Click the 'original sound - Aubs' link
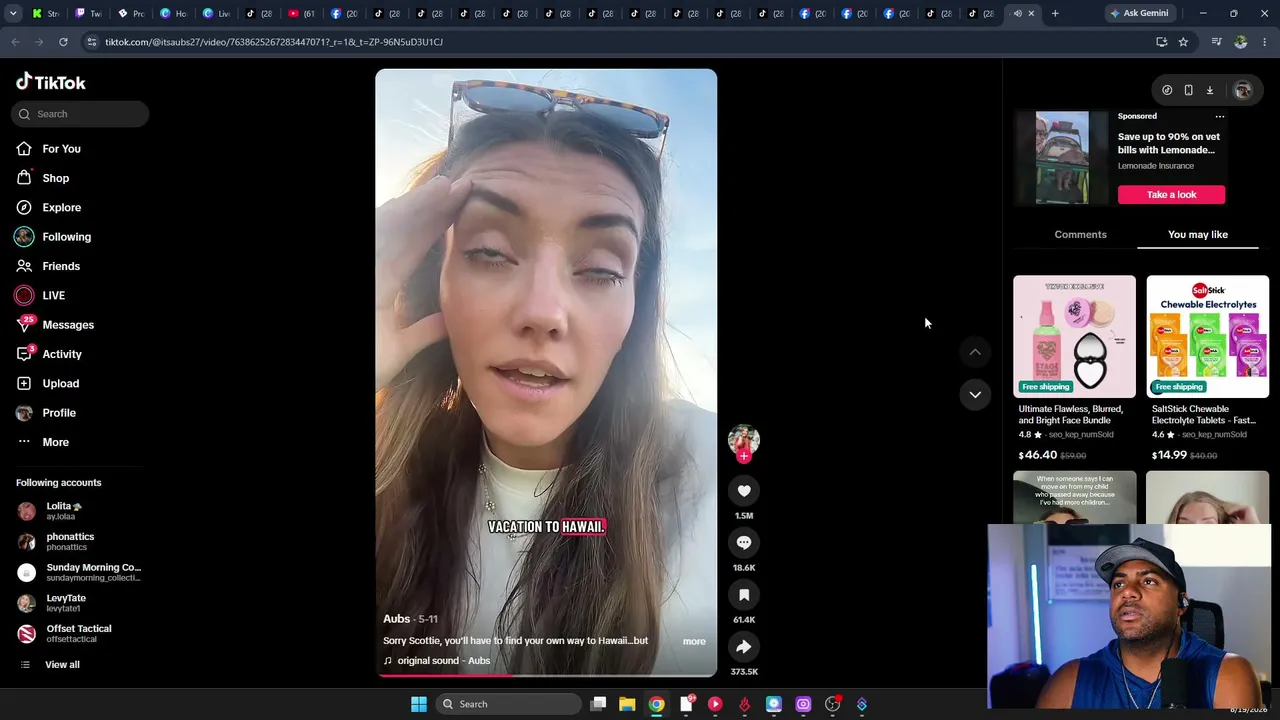 tap(443, 661)
